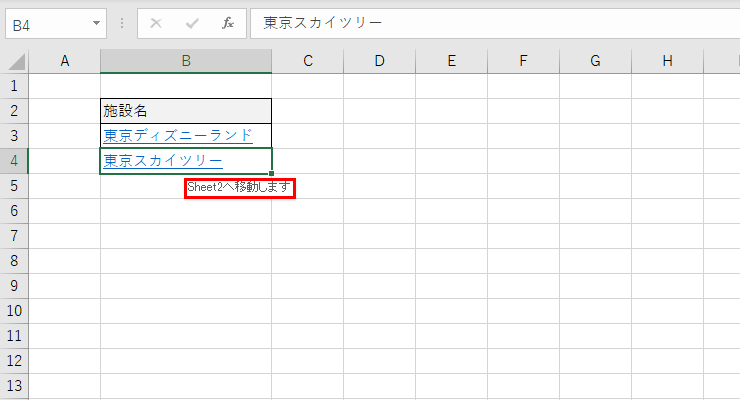Select column G header
740x400 pixels.
596,61
